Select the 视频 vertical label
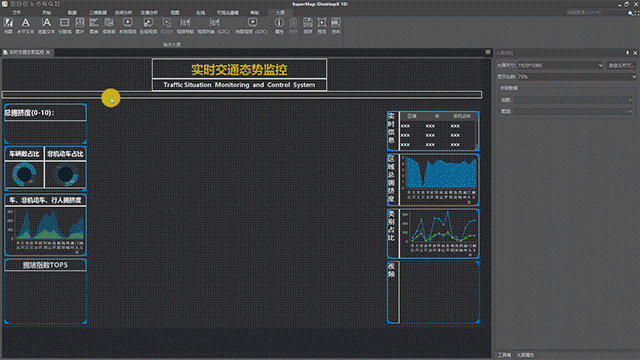Screen dimensions: 640x360 391,271
